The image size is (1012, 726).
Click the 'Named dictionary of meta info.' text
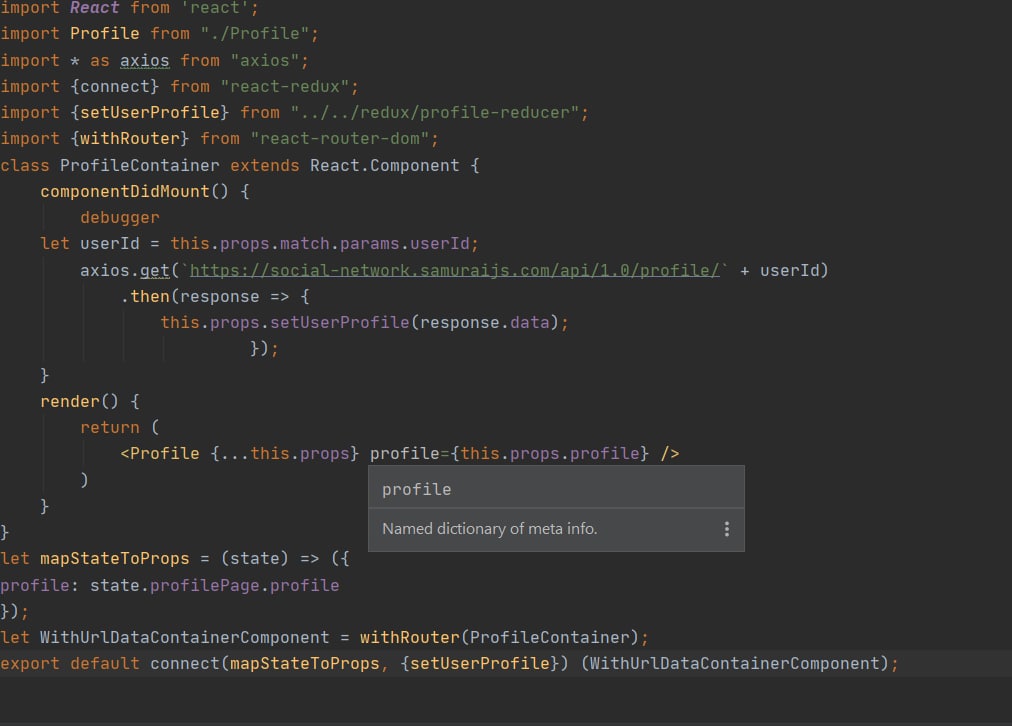point(490,529)
